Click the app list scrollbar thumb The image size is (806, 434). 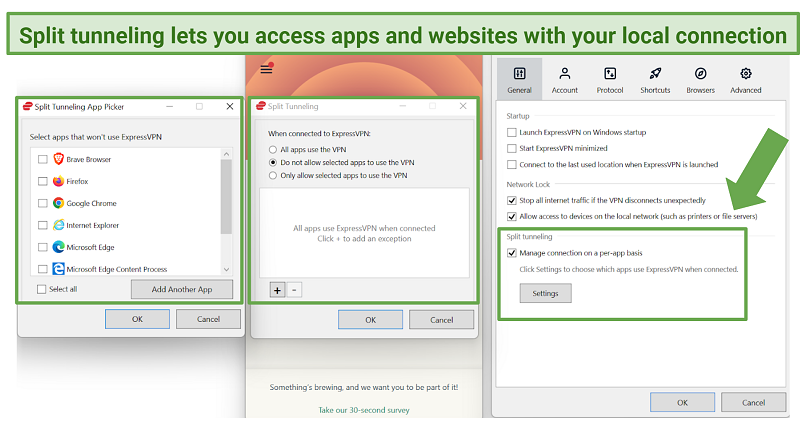226,196
